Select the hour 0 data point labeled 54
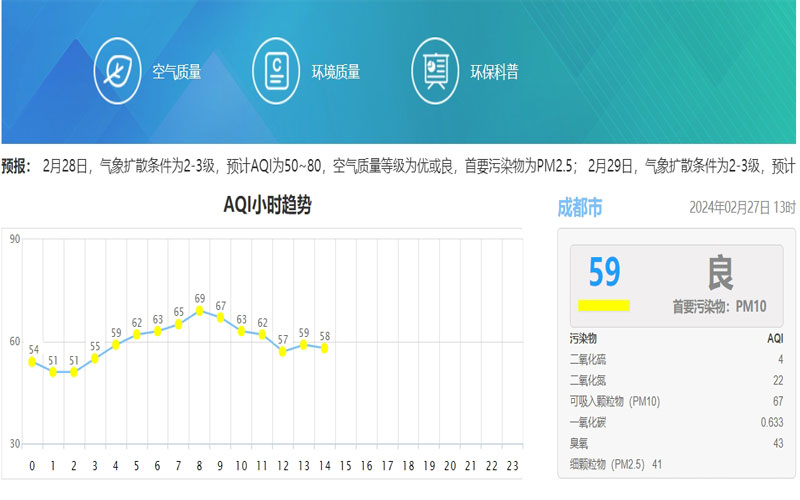This screenshot has width=800, height=500. 32,362
